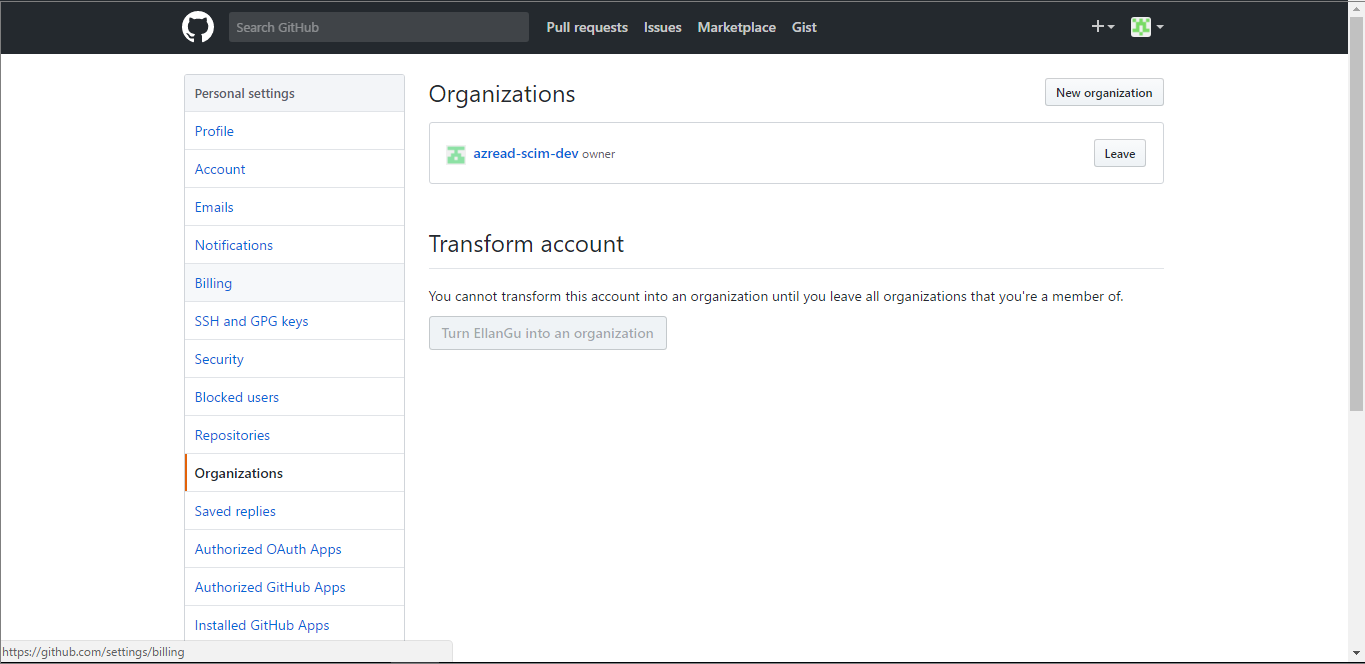The height and width of the screenshot is (664, 1365).
Task: Go to Gist from the header
Action: point(804,27)
